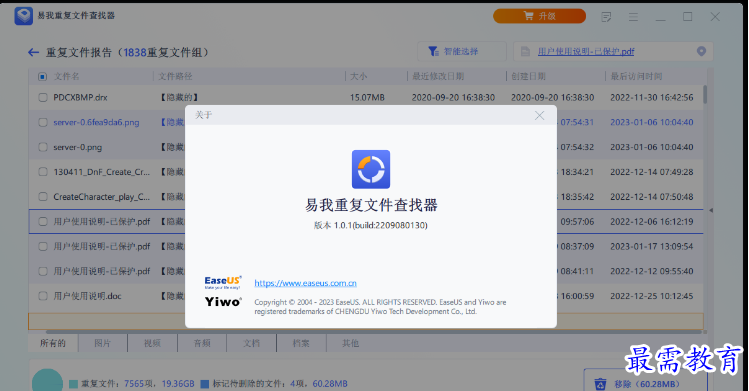Go back with the arrow icon
The height and width of the screenshot is (391, 749).
click(x=33, y=53)
